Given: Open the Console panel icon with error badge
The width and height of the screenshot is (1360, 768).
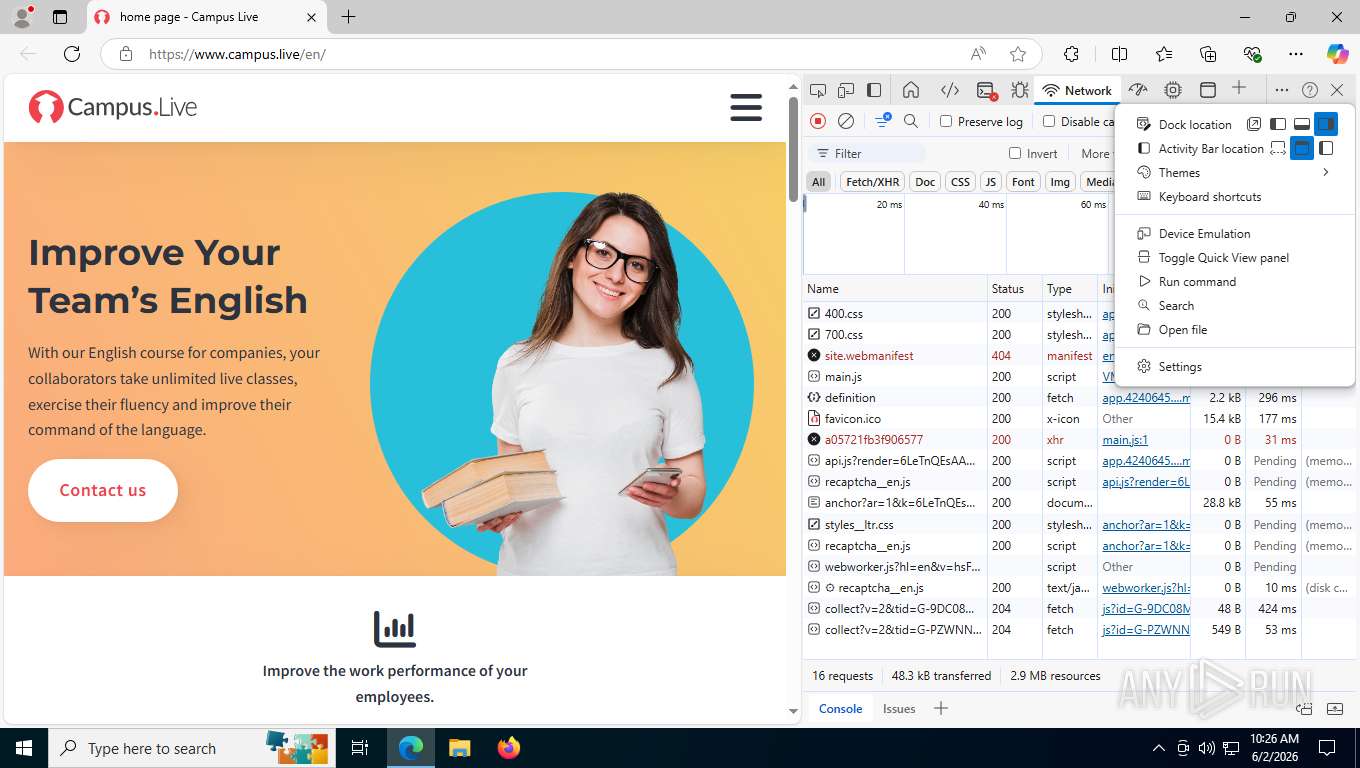Looking at the screenshot, I should pos(986,90).
